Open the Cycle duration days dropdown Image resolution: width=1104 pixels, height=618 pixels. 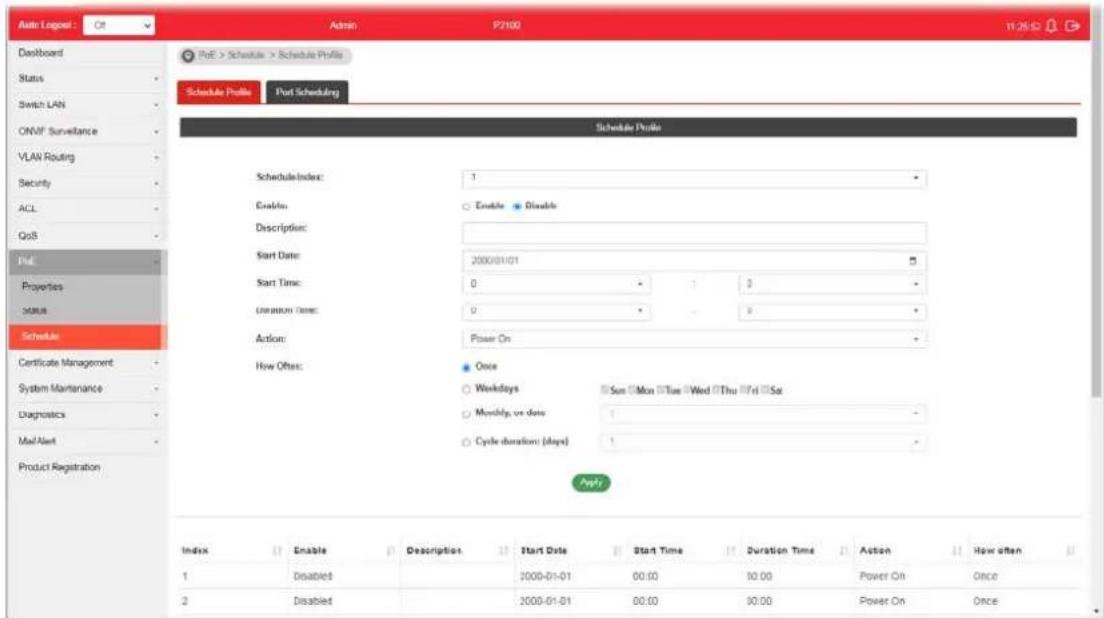pyautogui.click(x=763, y=442)
